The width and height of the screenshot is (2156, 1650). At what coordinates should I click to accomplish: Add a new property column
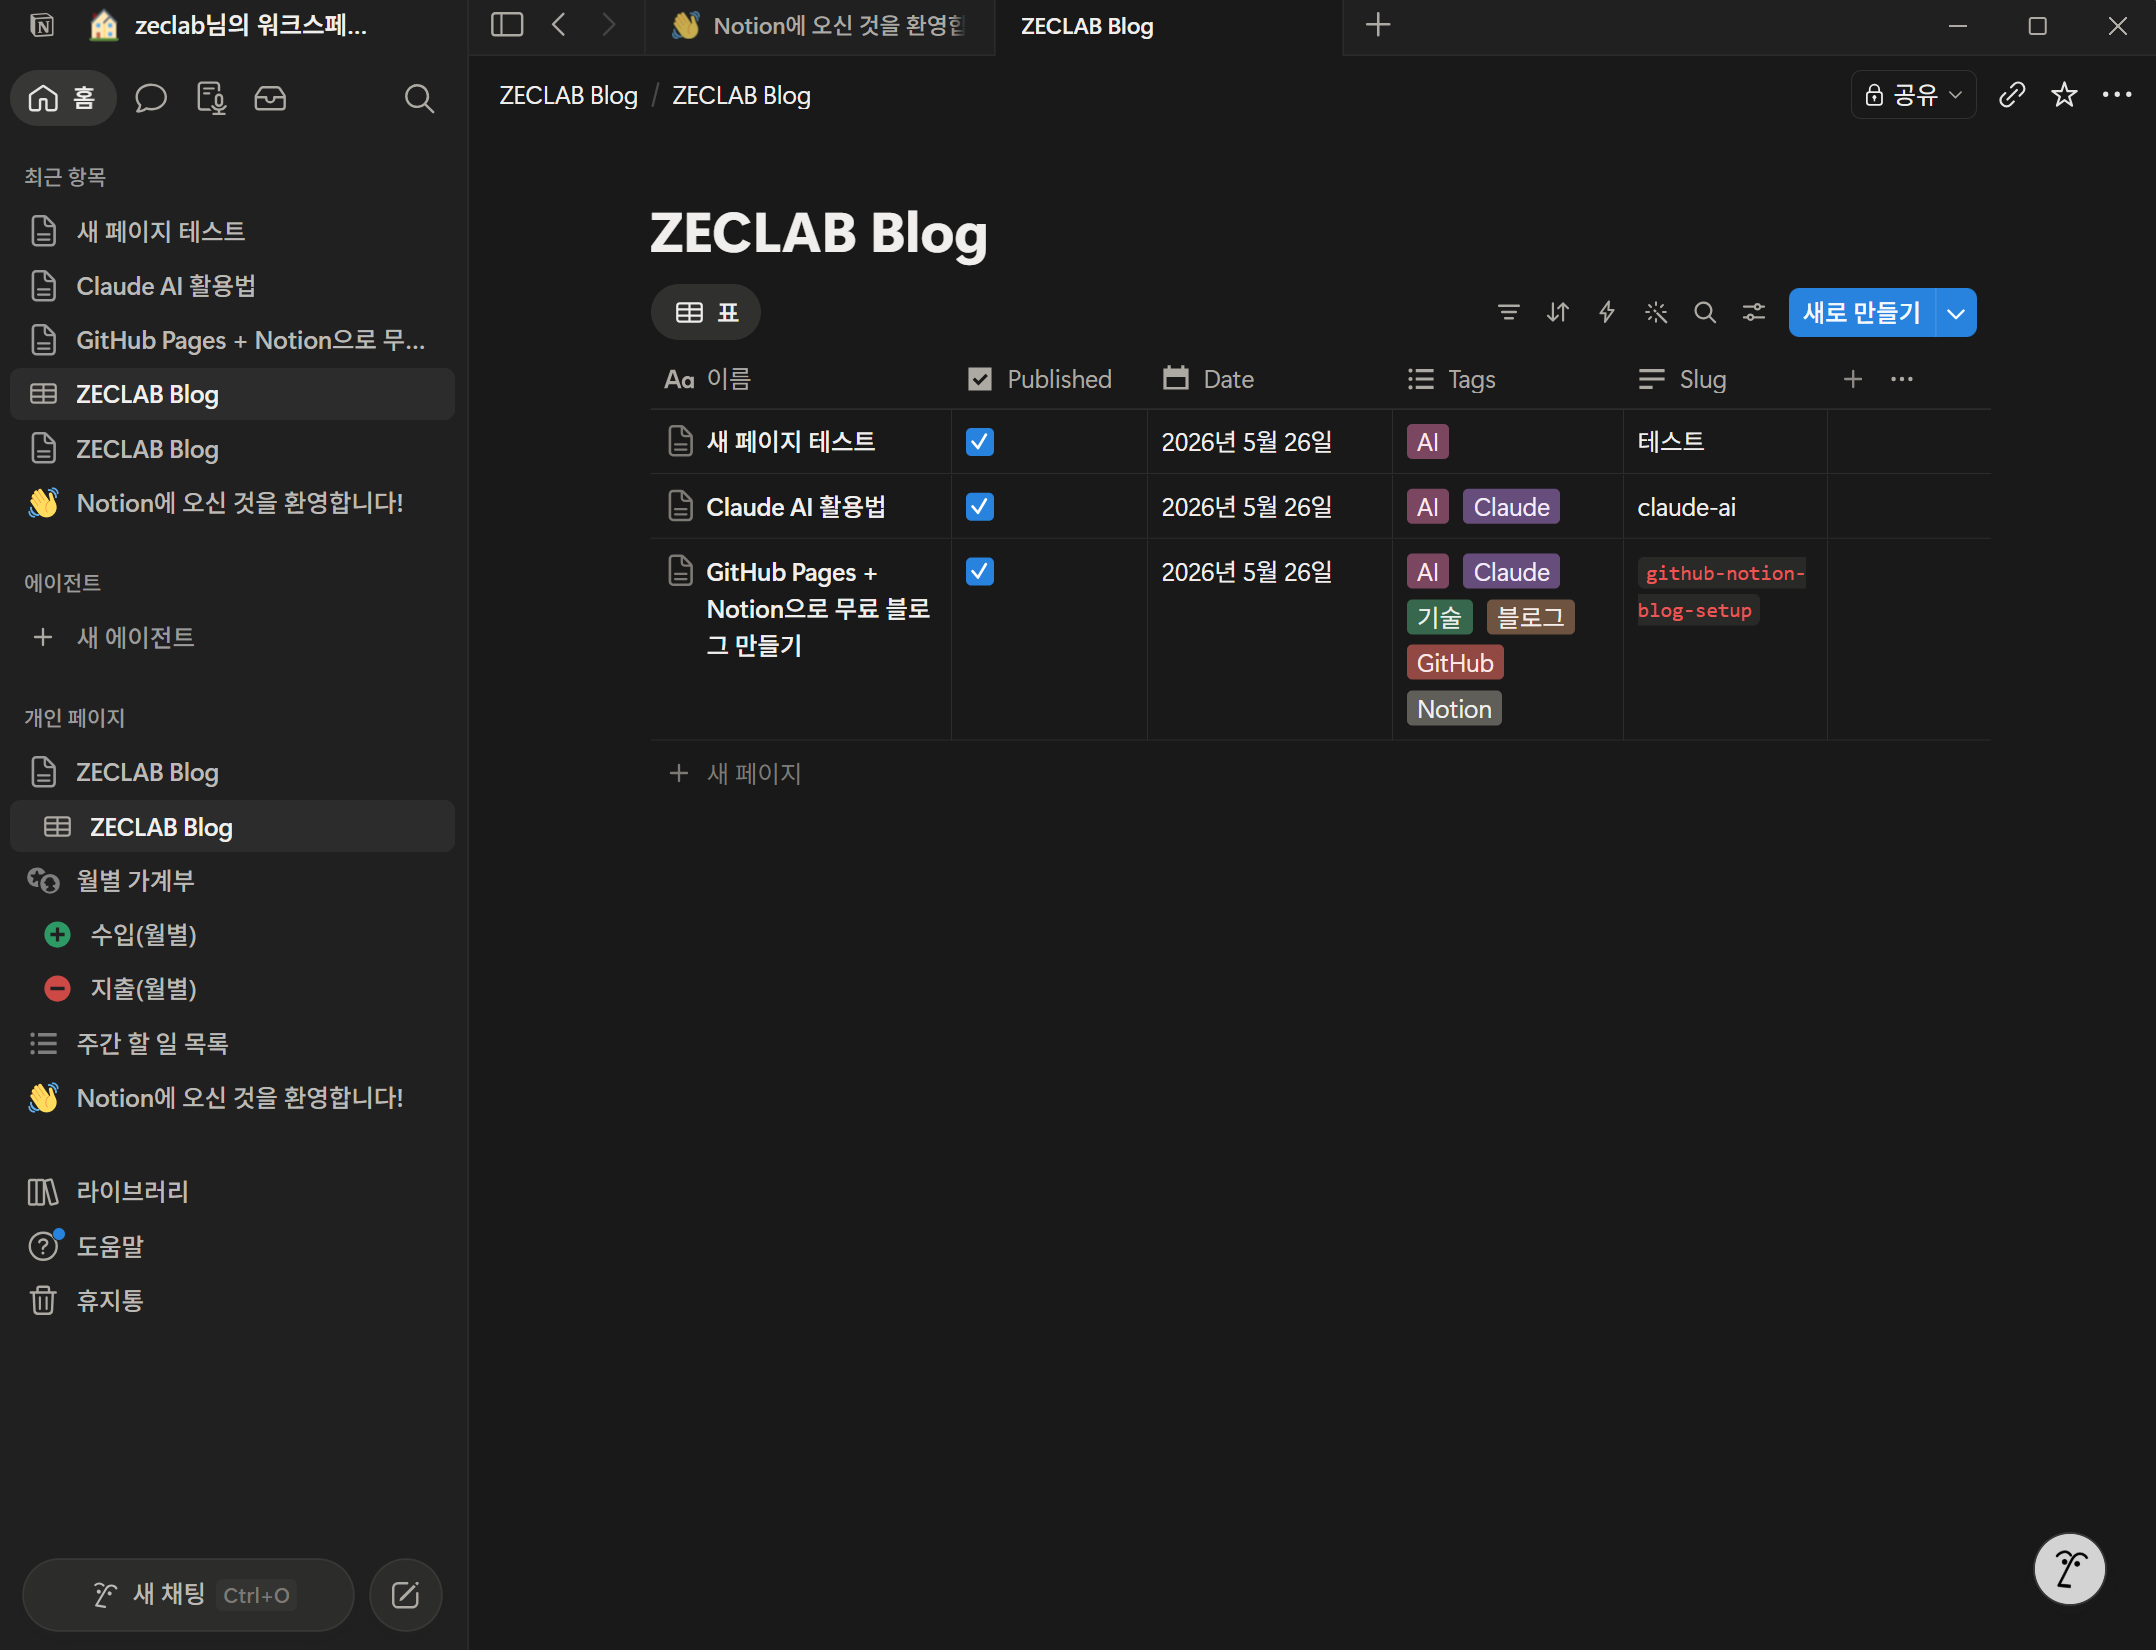coord(1853,379)
